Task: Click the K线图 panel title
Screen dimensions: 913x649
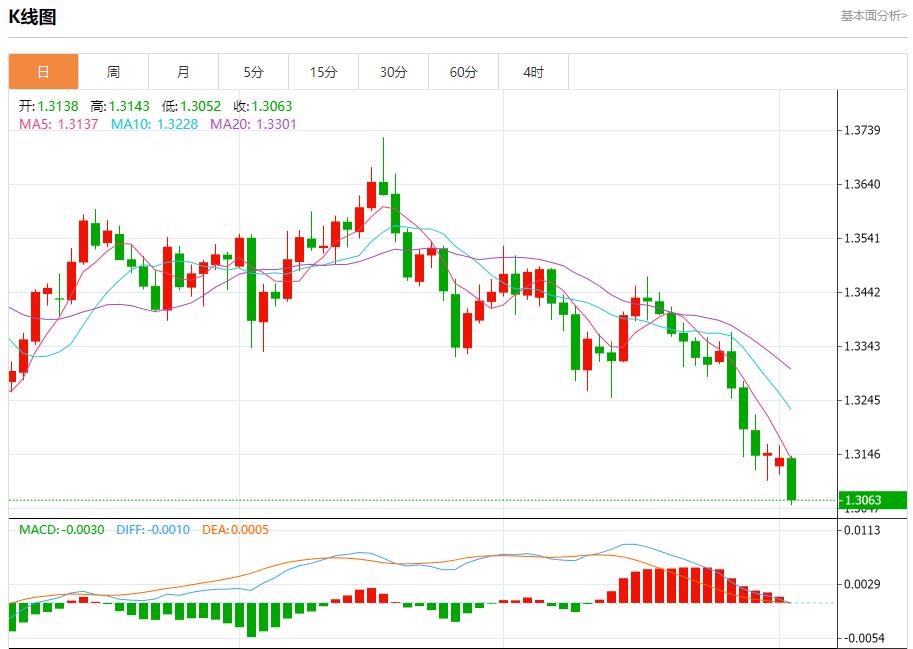Action: click(x=33, y=17)
